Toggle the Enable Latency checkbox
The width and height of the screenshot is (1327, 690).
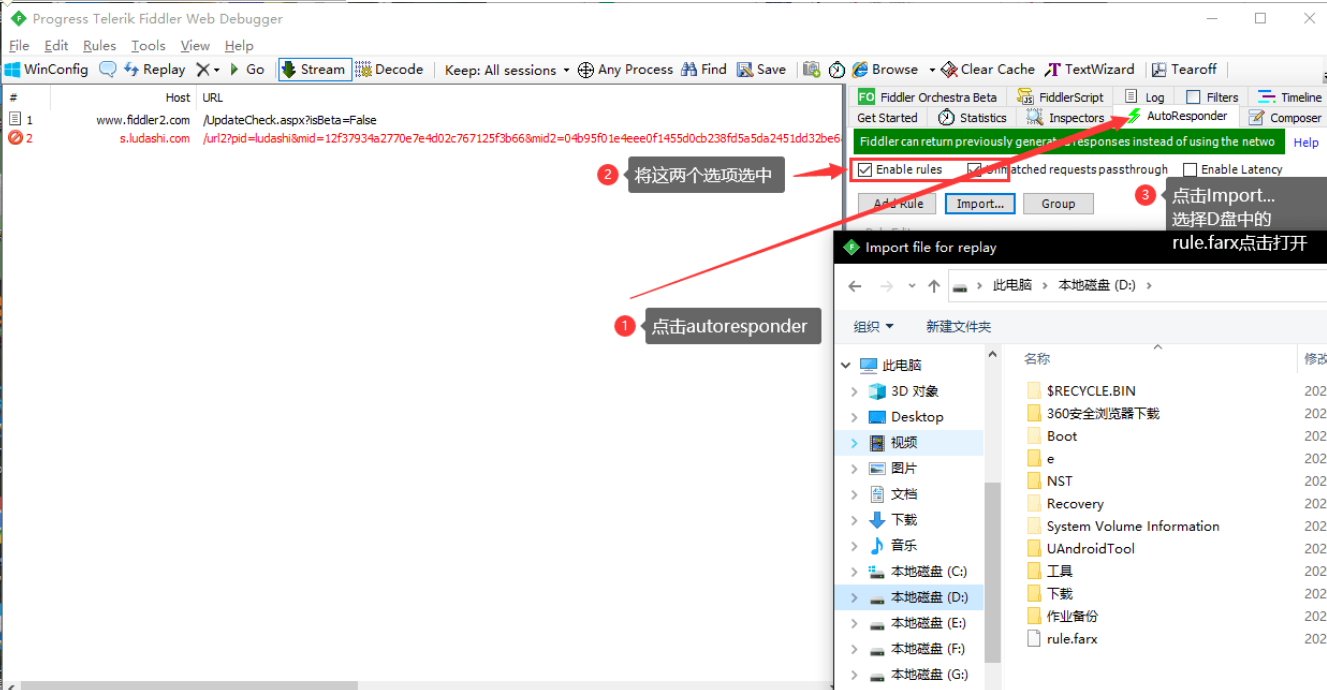[1189, 170]
